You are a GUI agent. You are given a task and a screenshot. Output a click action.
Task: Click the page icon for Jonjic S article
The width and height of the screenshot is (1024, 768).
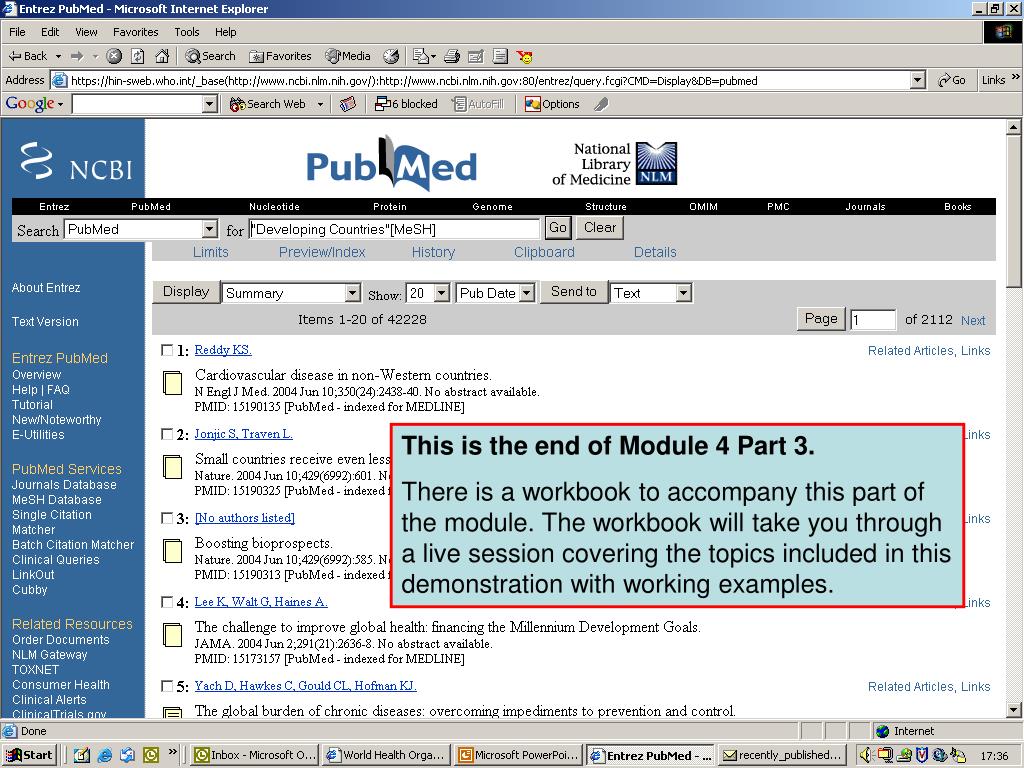coord(172,467)
